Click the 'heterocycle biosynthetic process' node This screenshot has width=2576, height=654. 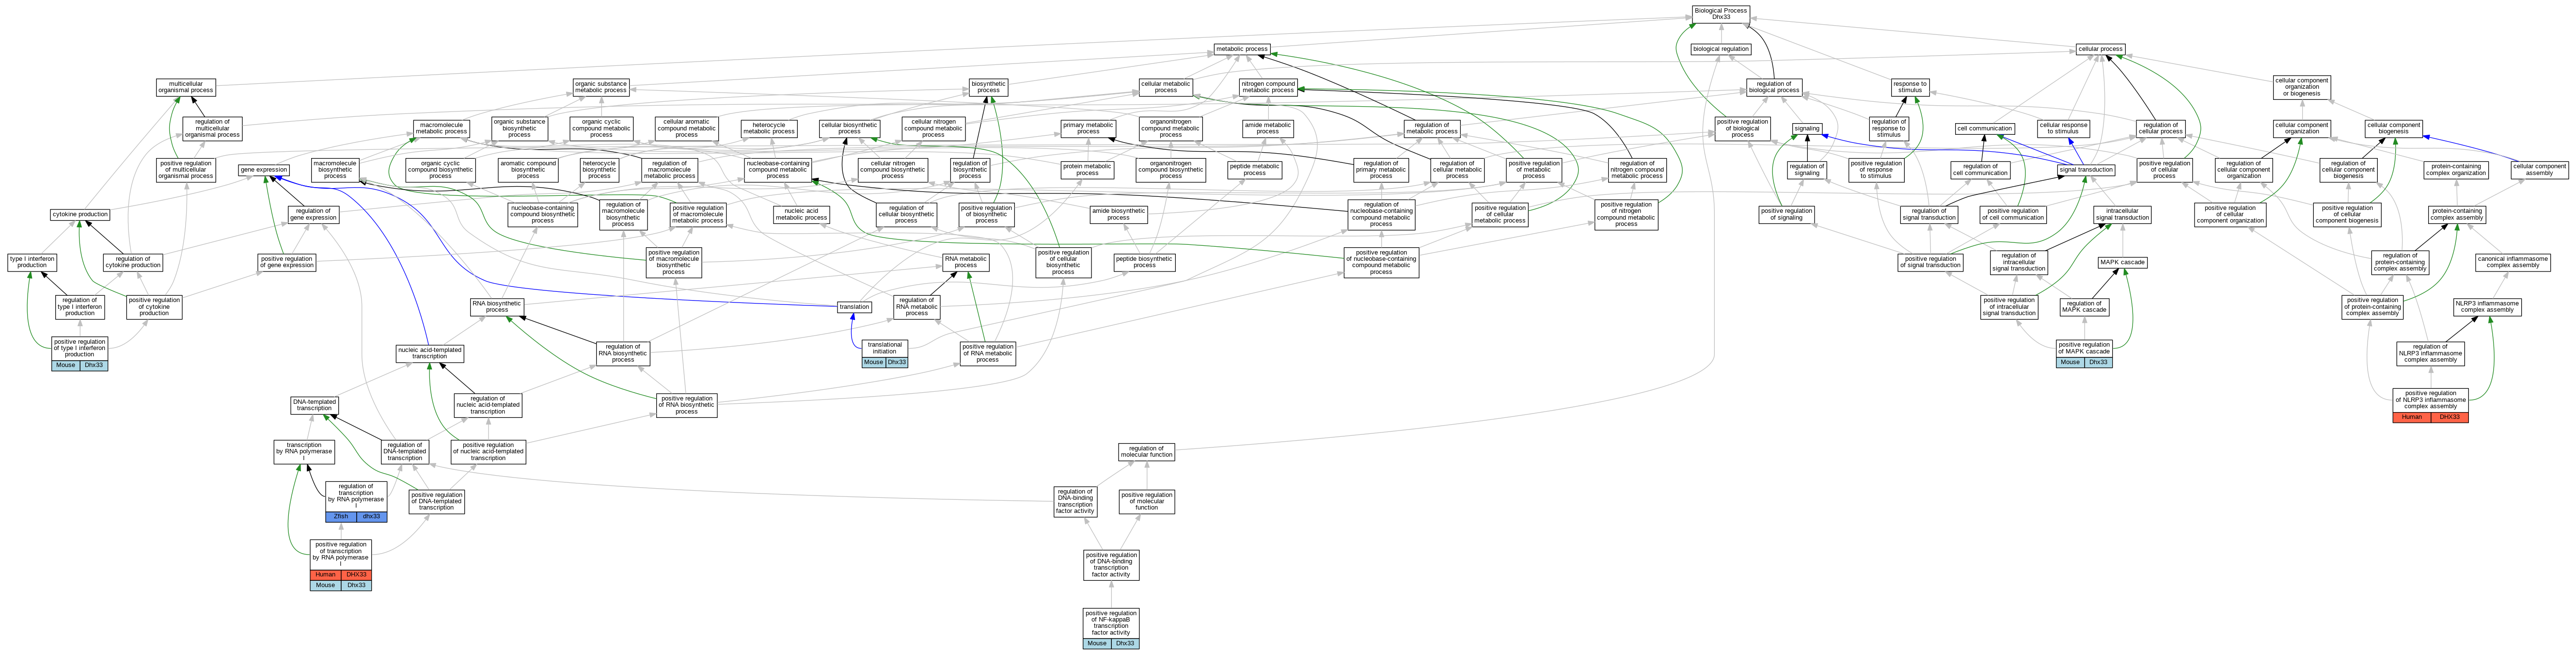(x=599, y=169)
